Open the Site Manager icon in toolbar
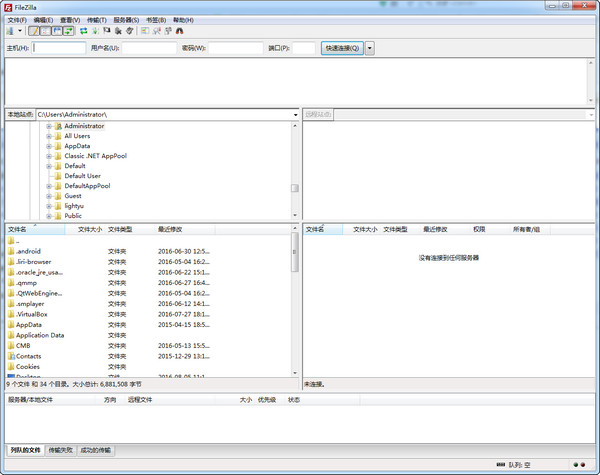Viewport: 600px width, 475px height. (9, 31)
